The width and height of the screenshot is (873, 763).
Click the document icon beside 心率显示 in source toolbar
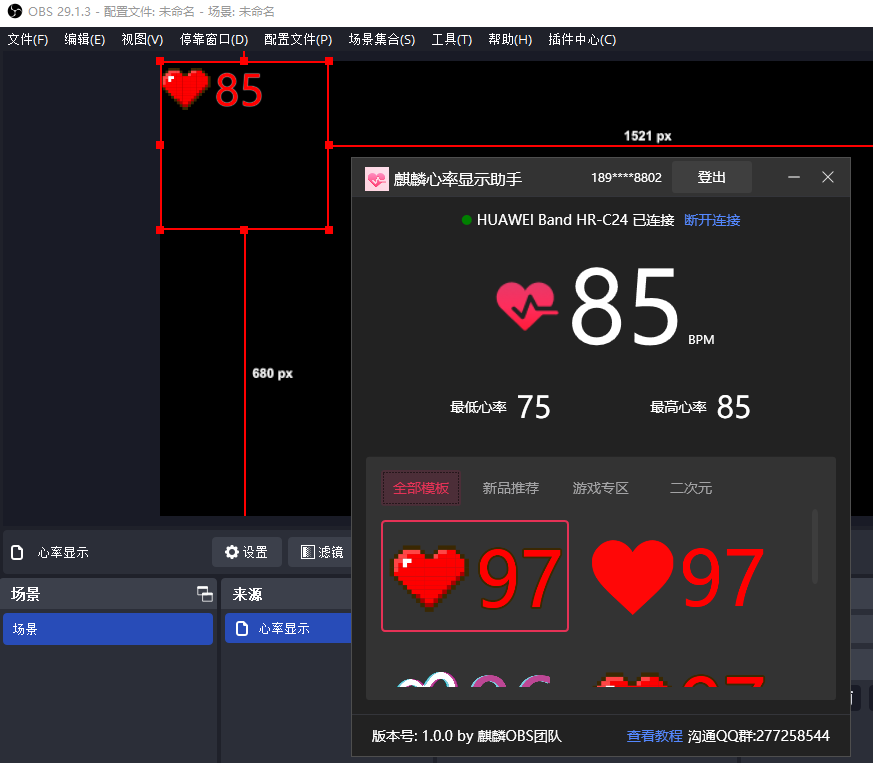click(x=17, y=552)
